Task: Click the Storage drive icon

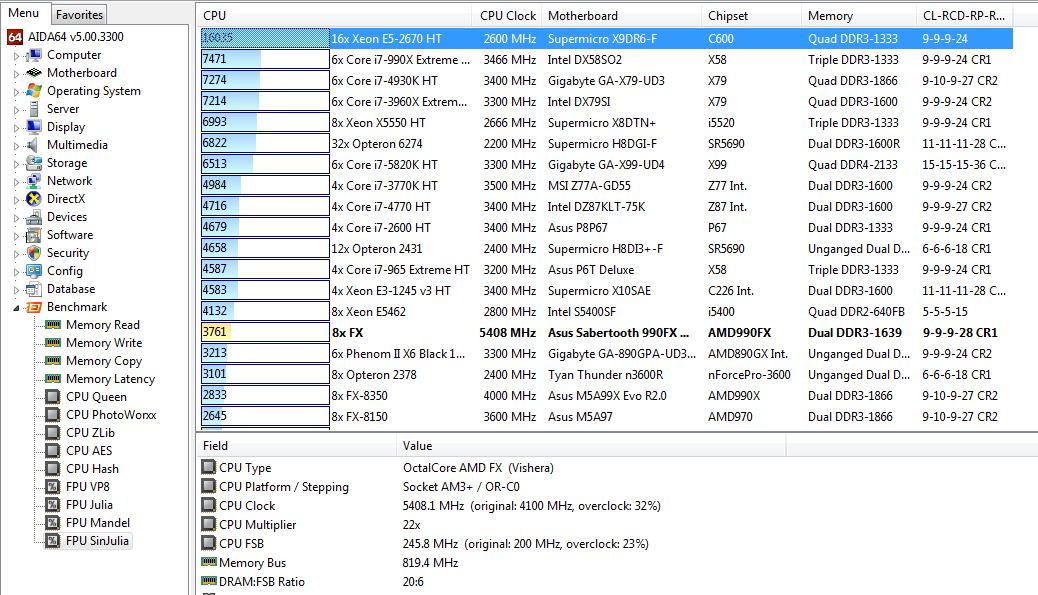Action: pos(34,163)
